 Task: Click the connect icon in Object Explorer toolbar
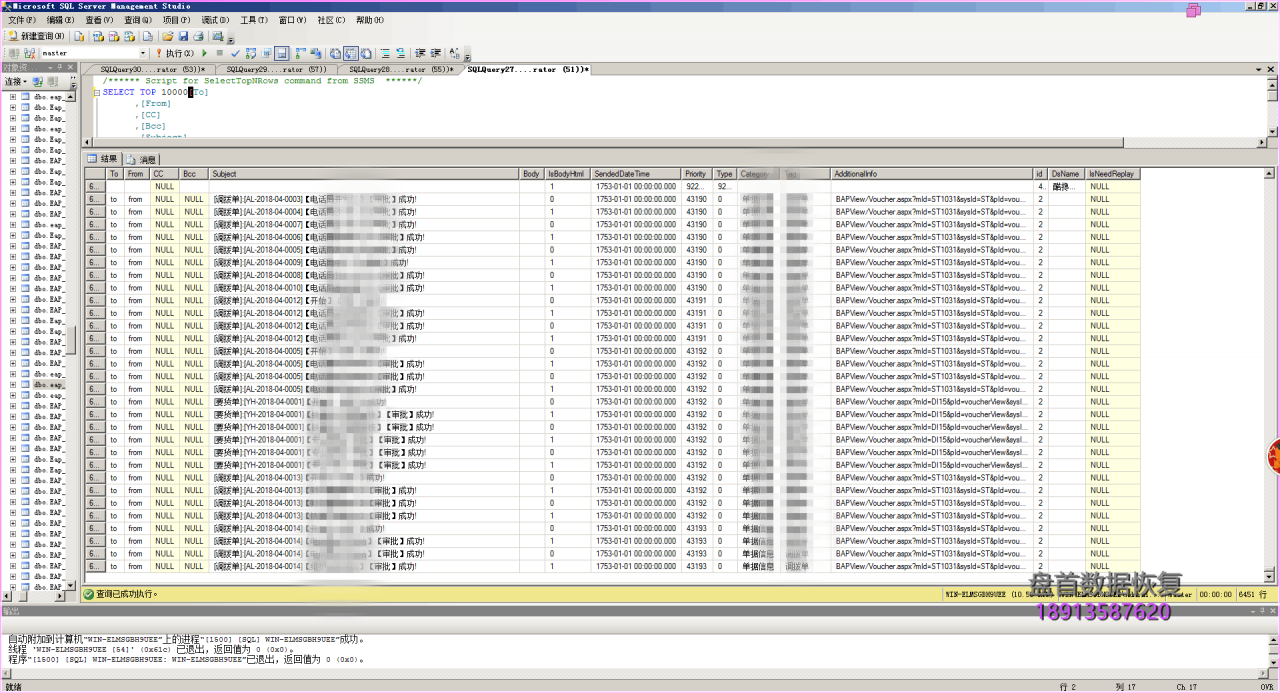coord(15,81)
